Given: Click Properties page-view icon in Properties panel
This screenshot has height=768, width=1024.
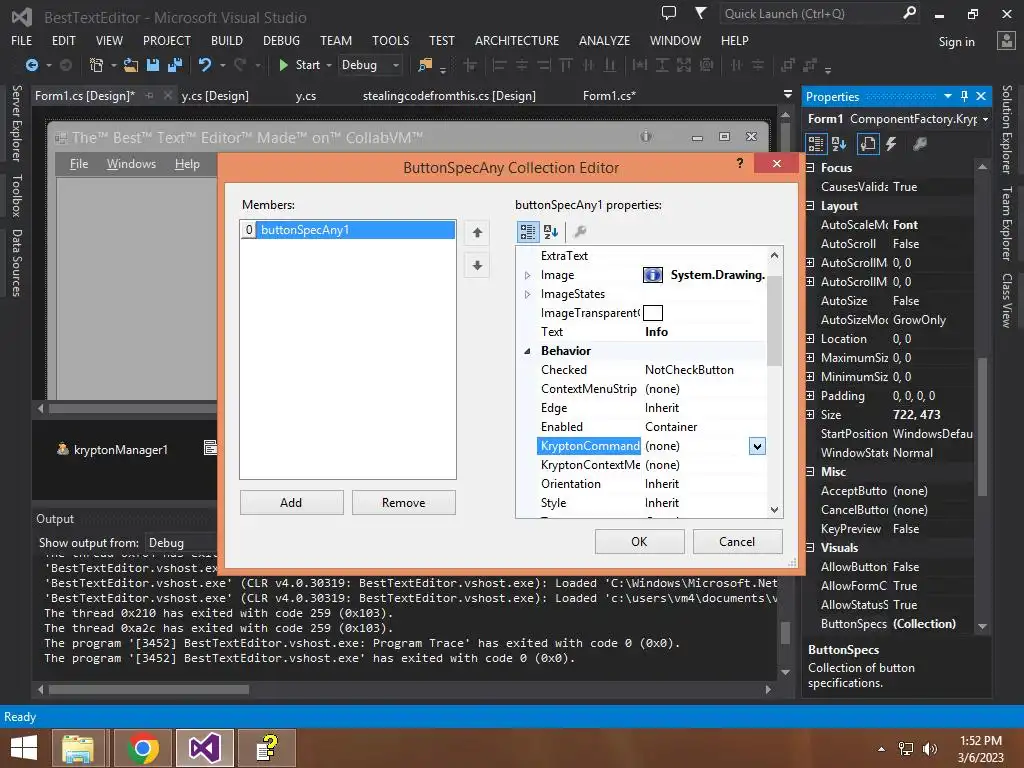Looking at the screenshot, I should 868,144.
